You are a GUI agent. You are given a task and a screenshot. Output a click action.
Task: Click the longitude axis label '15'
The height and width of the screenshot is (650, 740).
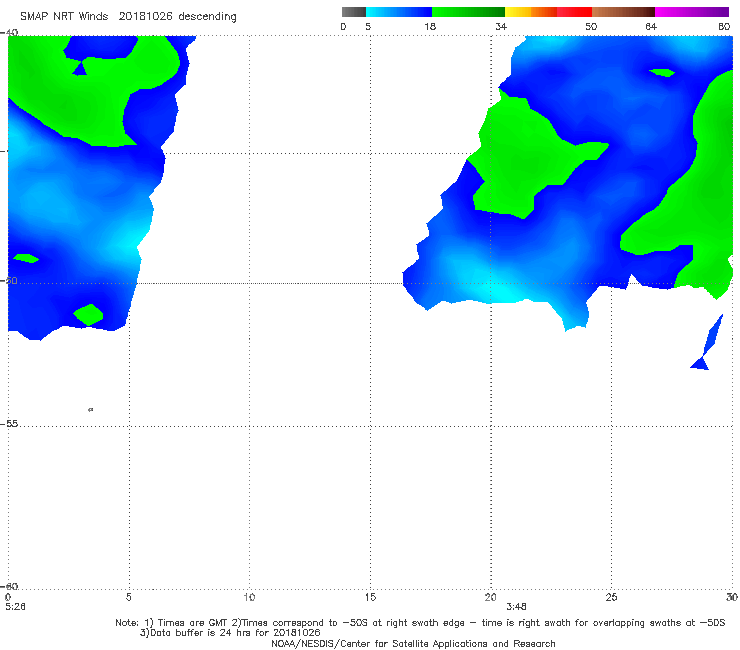coord(370,598)
